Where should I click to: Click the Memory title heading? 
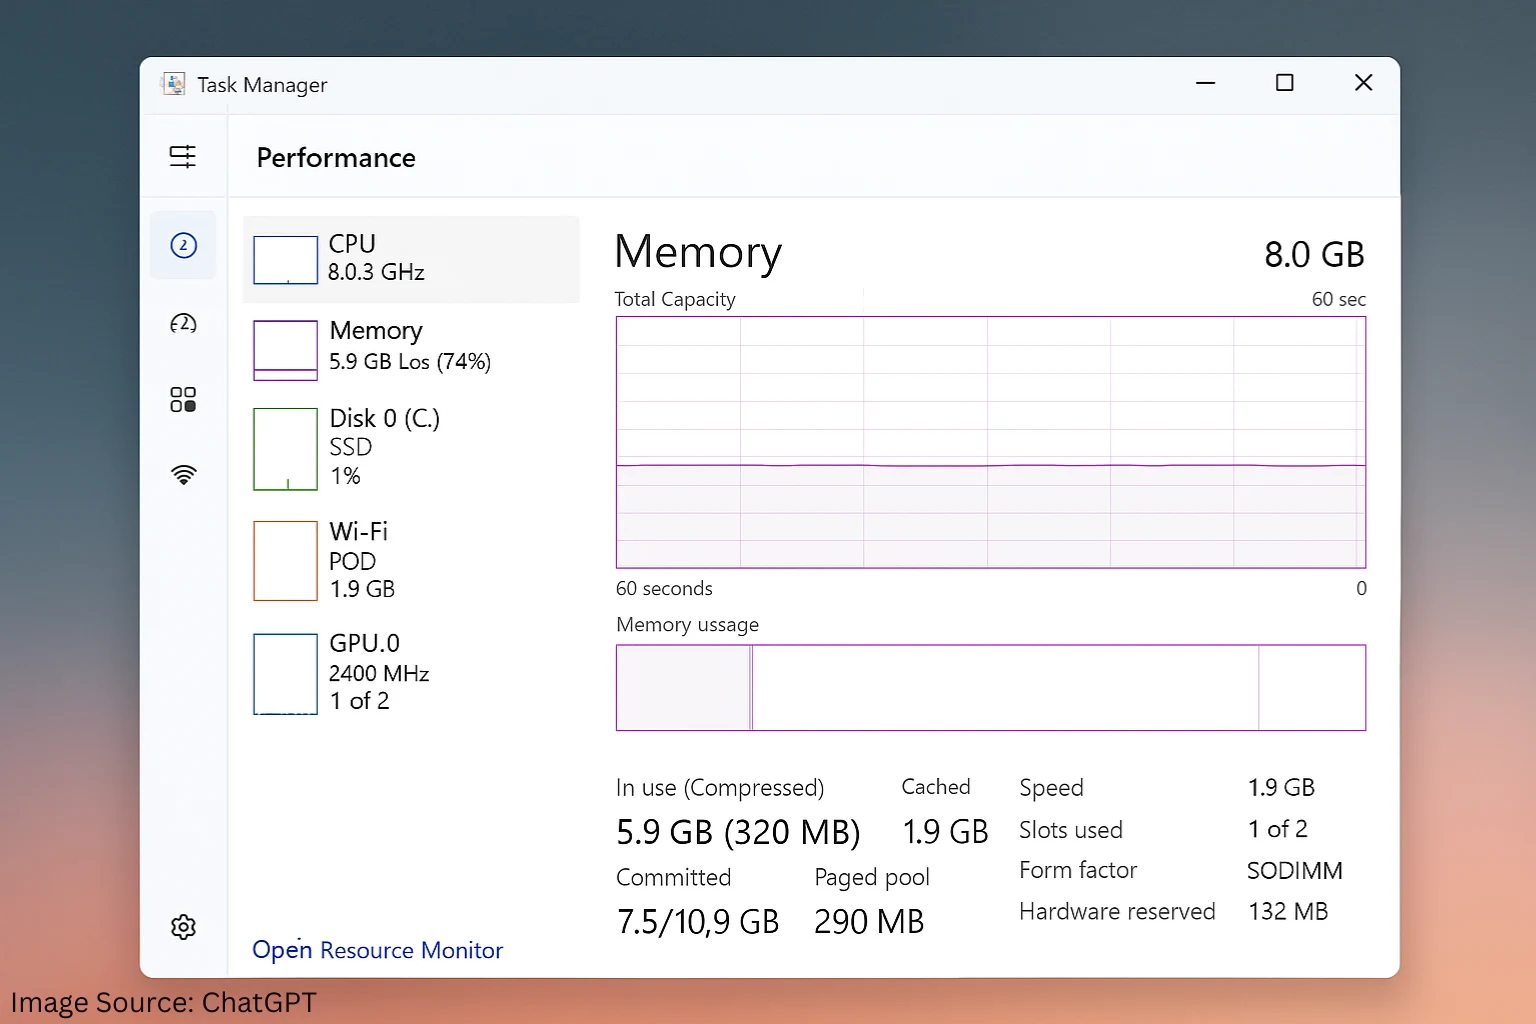[698, 252]
